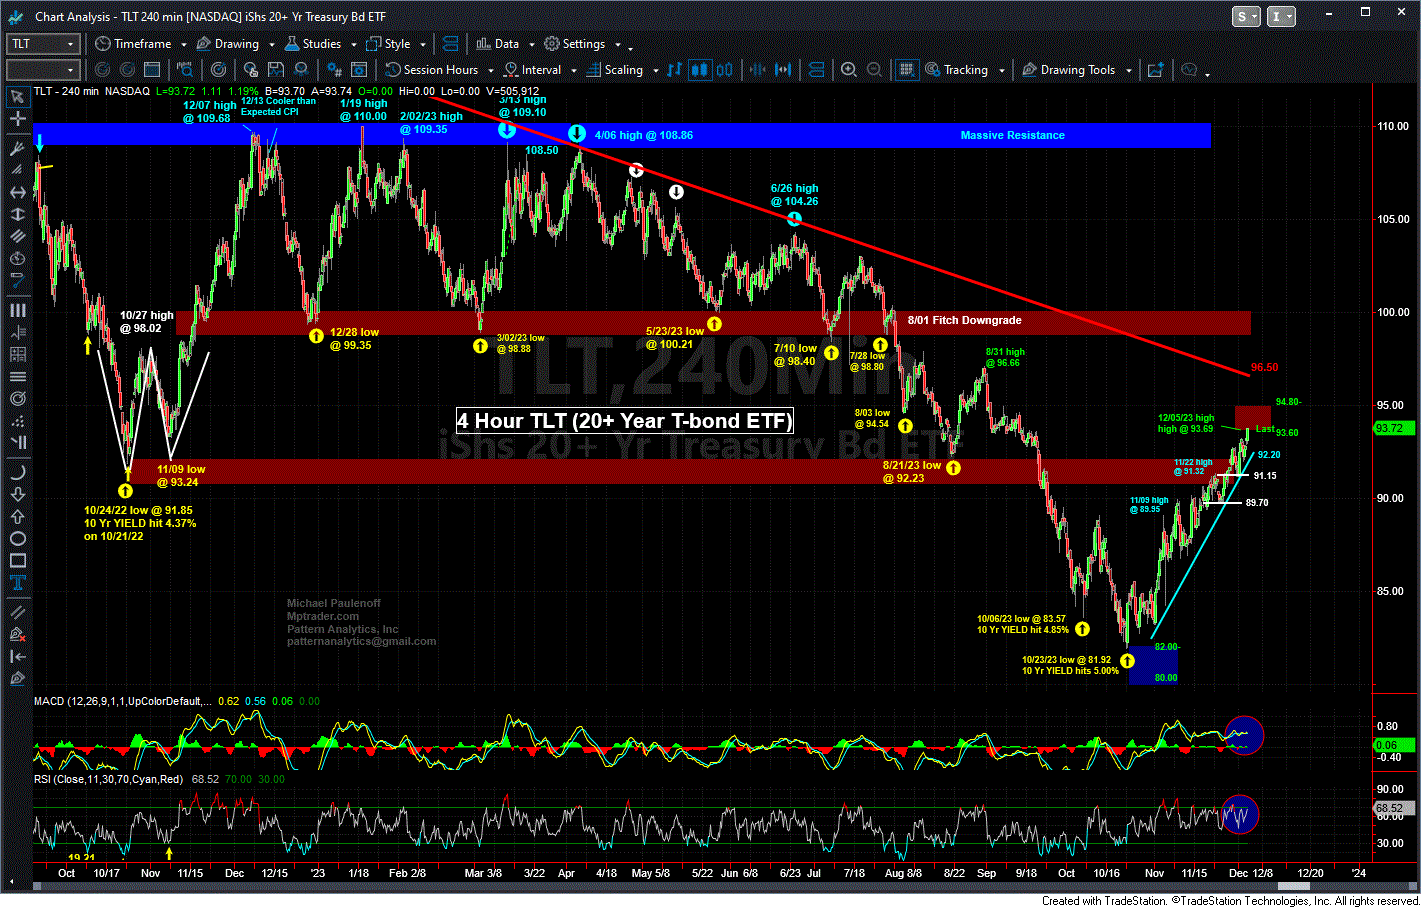The width and height of the screenshot is (1421, 907).
Task: Expand the Tracking dropdown arrow
Action: (1000, 71)
